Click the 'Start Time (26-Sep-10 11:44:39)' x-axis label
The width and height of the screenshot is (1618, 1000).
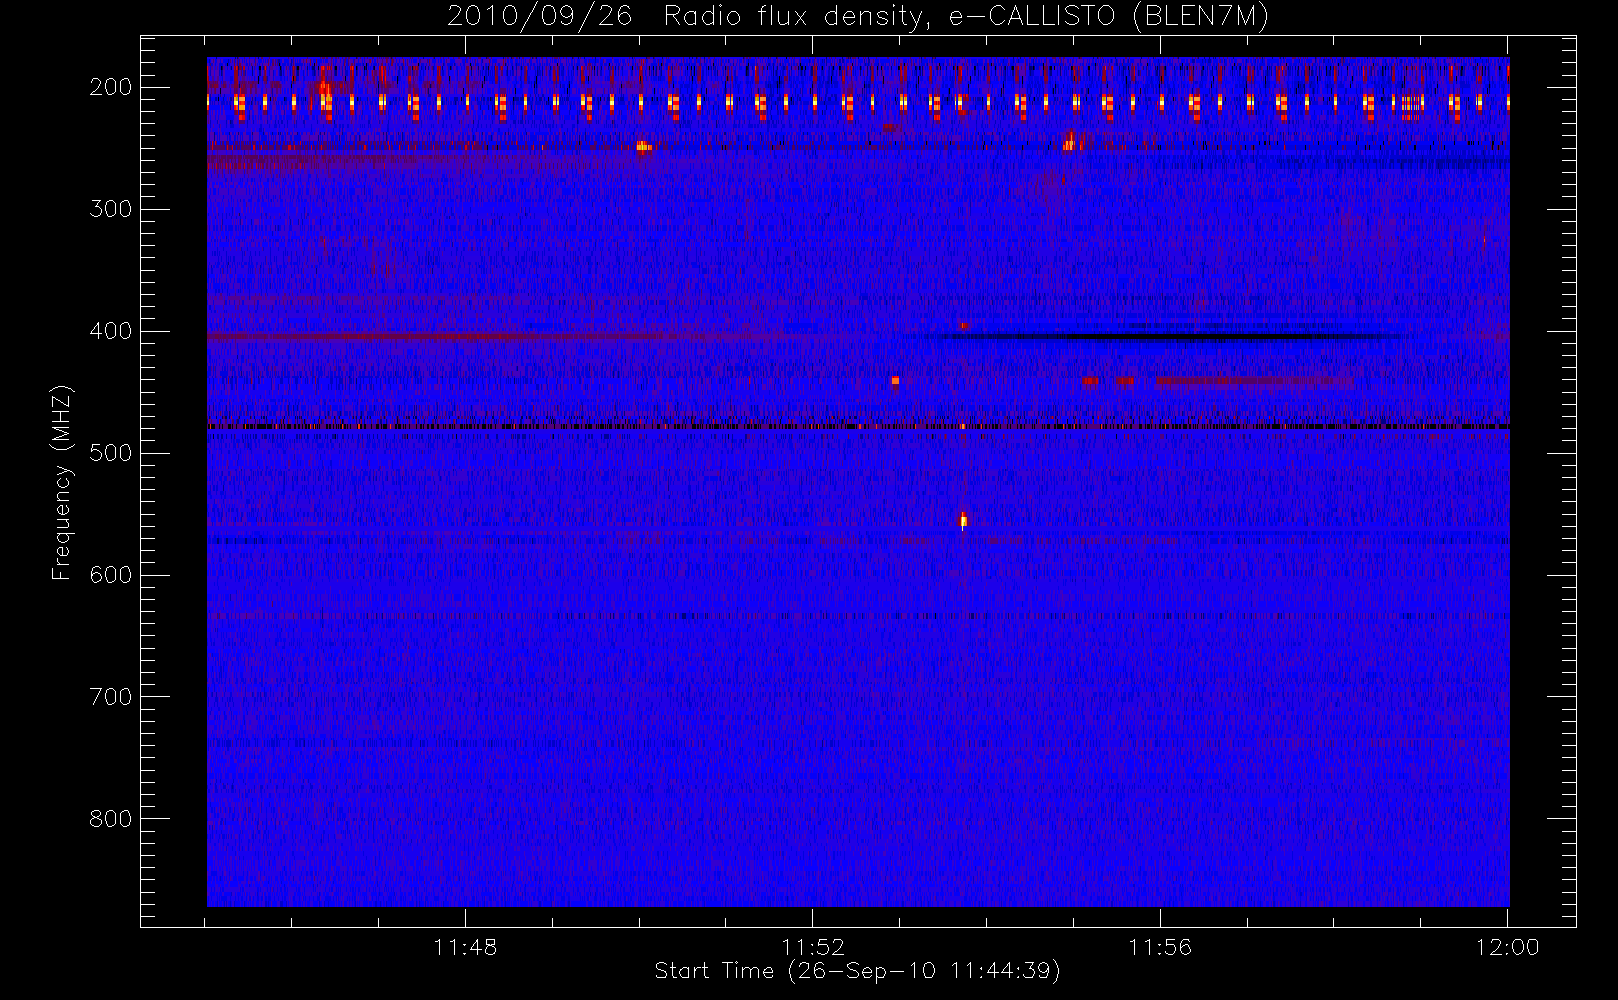point(857,971)
